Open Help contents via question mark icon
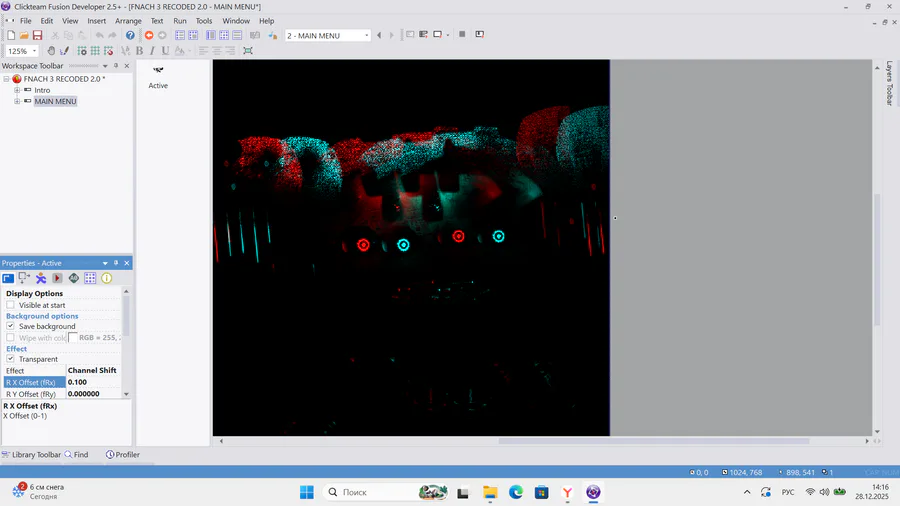This screenshot has height=506, width=900. pos(130,36)
